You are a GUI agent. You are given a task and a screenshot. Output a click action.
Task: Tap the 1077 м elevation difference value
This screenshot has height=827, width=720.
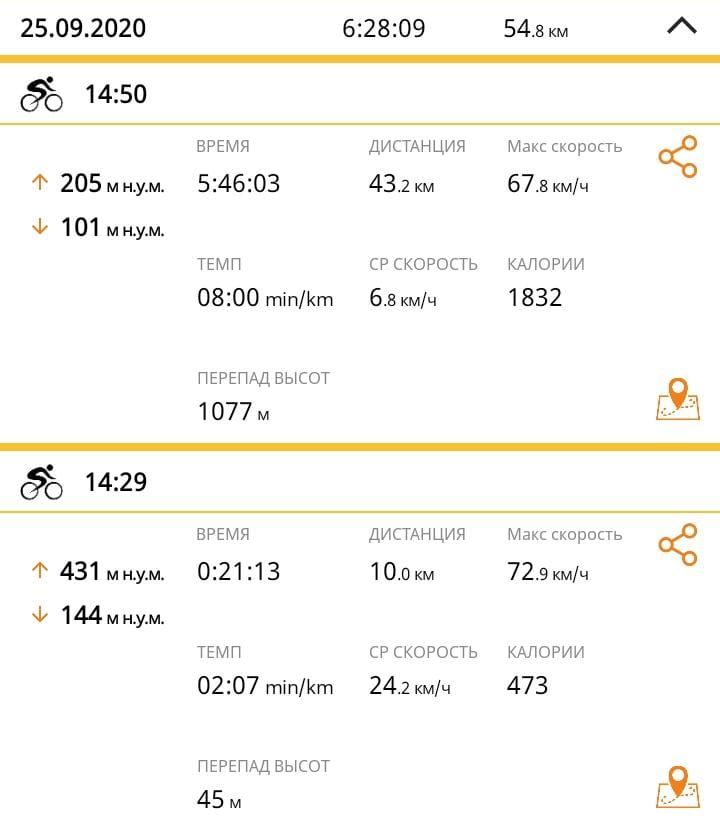click(233, 411)
